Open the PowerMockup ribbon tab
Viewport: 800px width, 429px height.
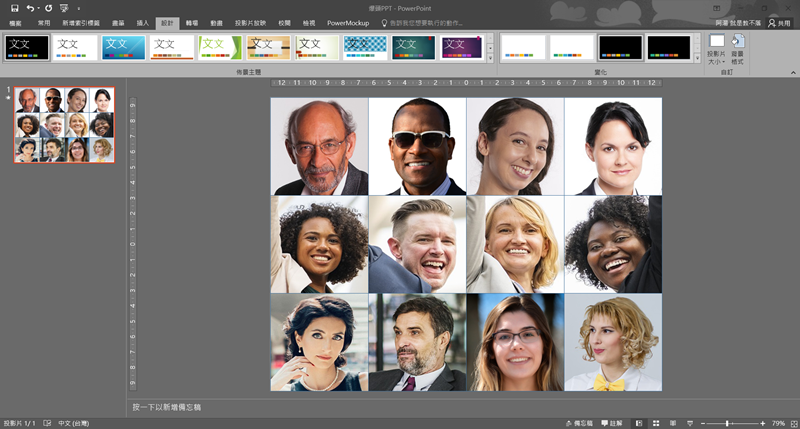[x=349, y=22]
